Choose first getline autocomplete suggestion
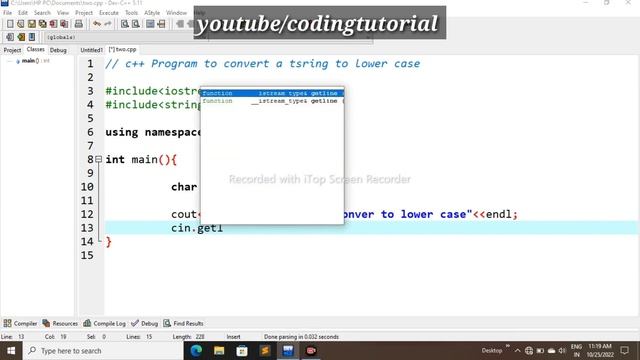Image resolution: width=640 pixels, height=360 pixels. 272,93
